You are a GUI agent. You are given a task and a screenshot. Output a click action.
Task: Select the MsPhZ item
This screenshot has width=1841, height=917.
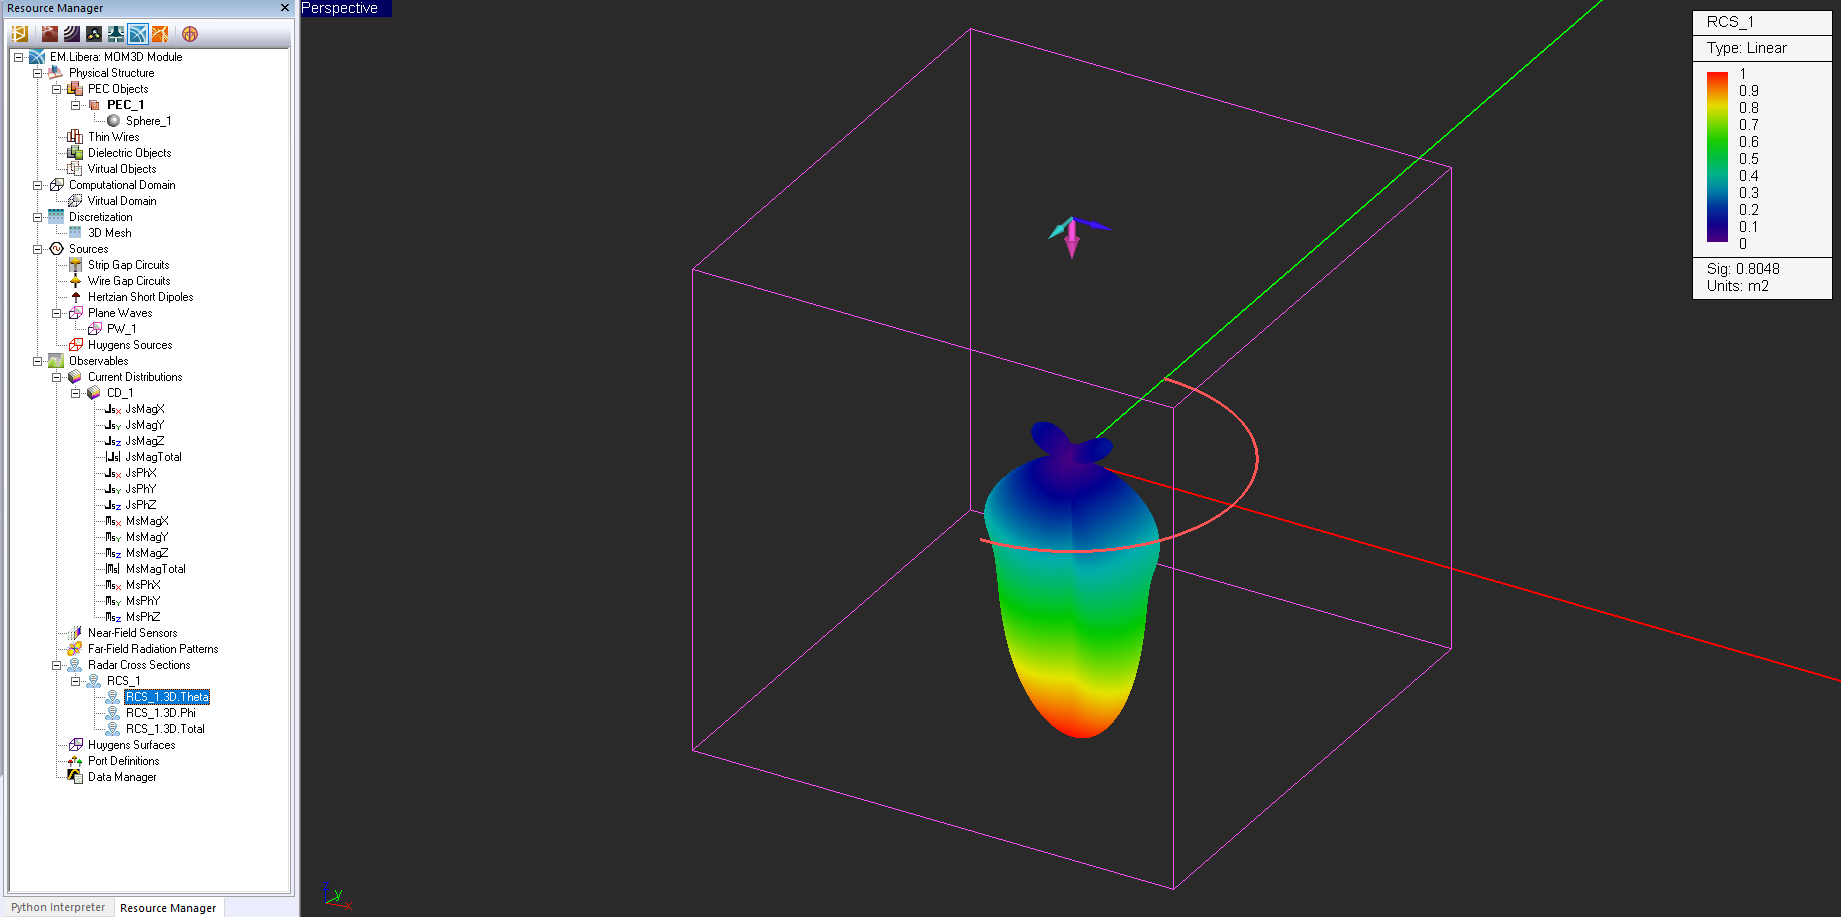point(143,617)
